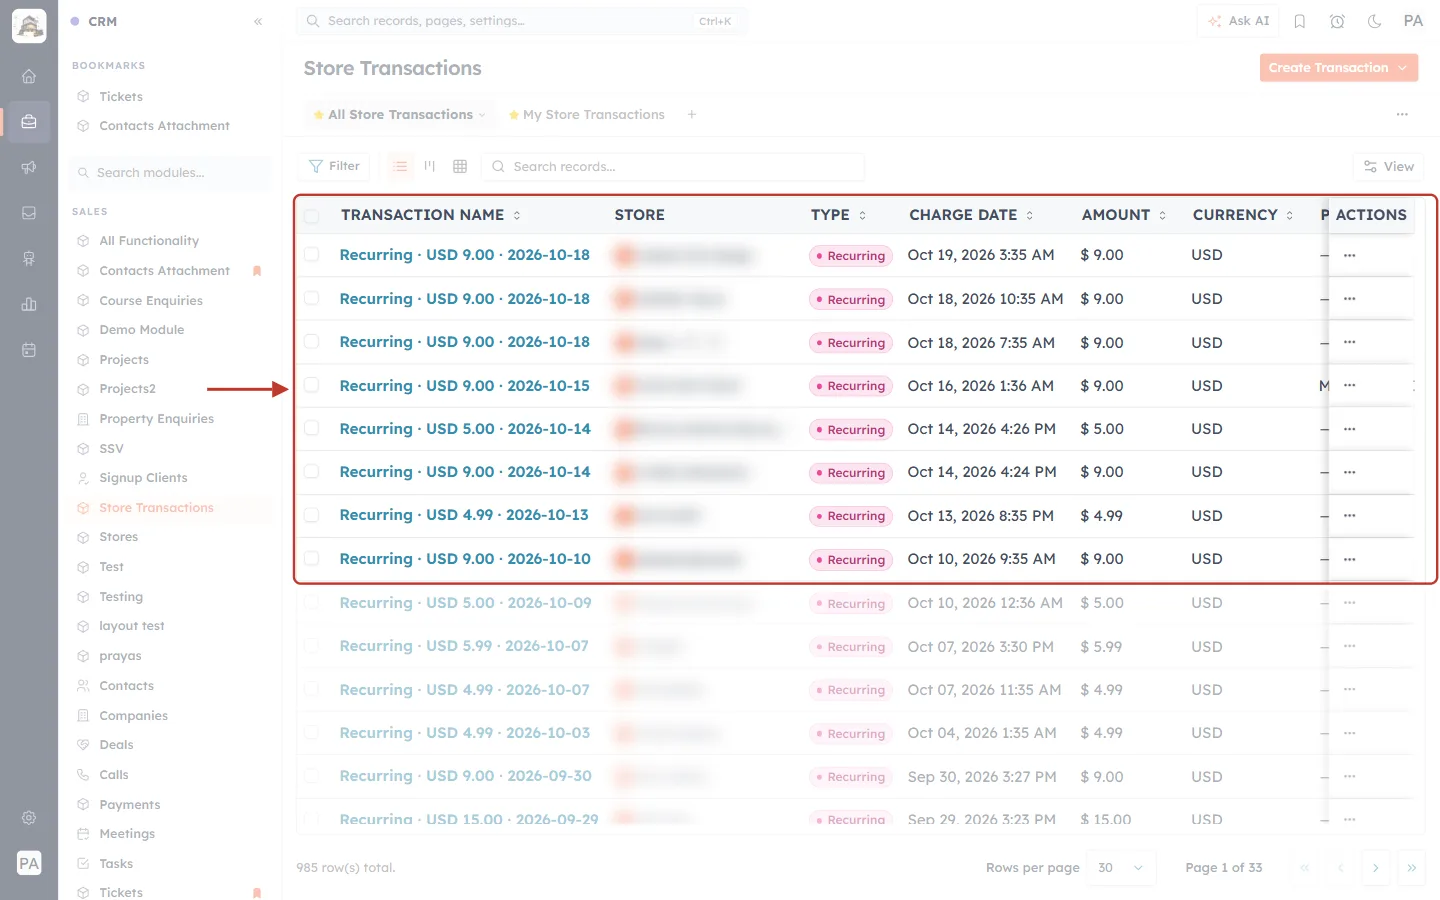Open Course Enquiries module in sidebar
The width and height of the screenshot is (1440, 900).
click(151, 300)
